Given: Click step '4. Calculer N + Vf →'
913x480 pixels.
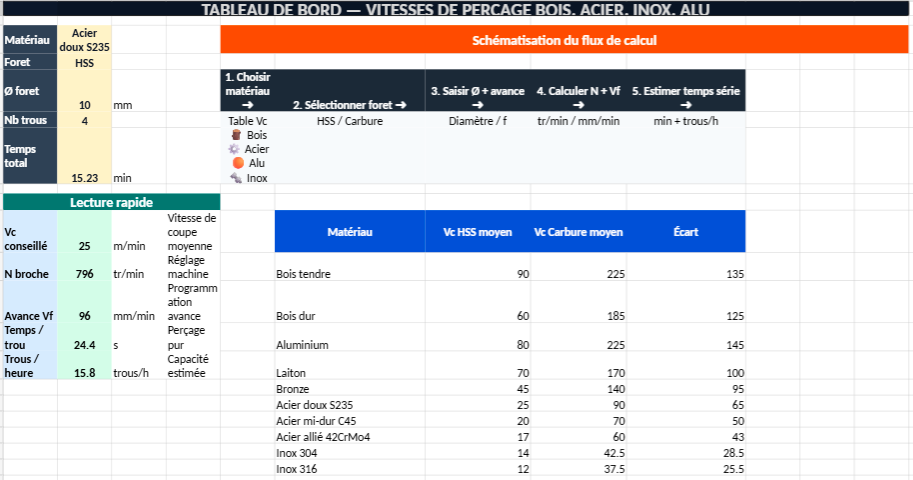Looking at the screenshot, I should 578,91.
